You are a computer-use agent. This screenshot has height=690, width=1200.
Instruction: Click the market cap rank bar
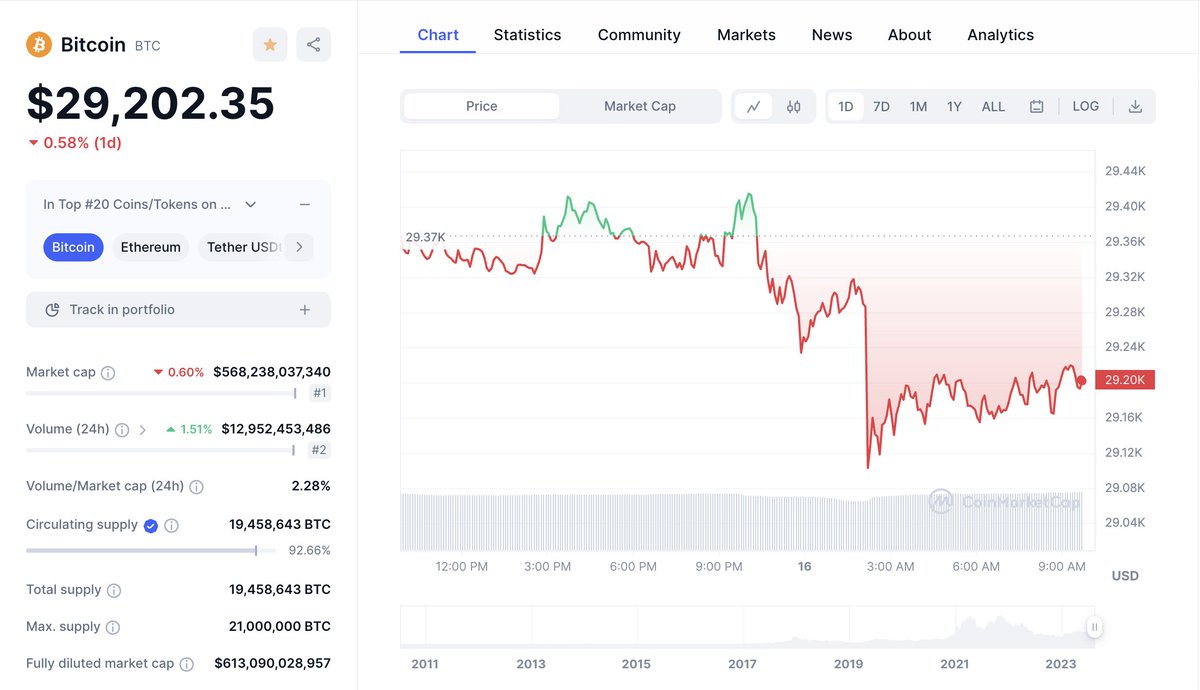pos(161,393)
